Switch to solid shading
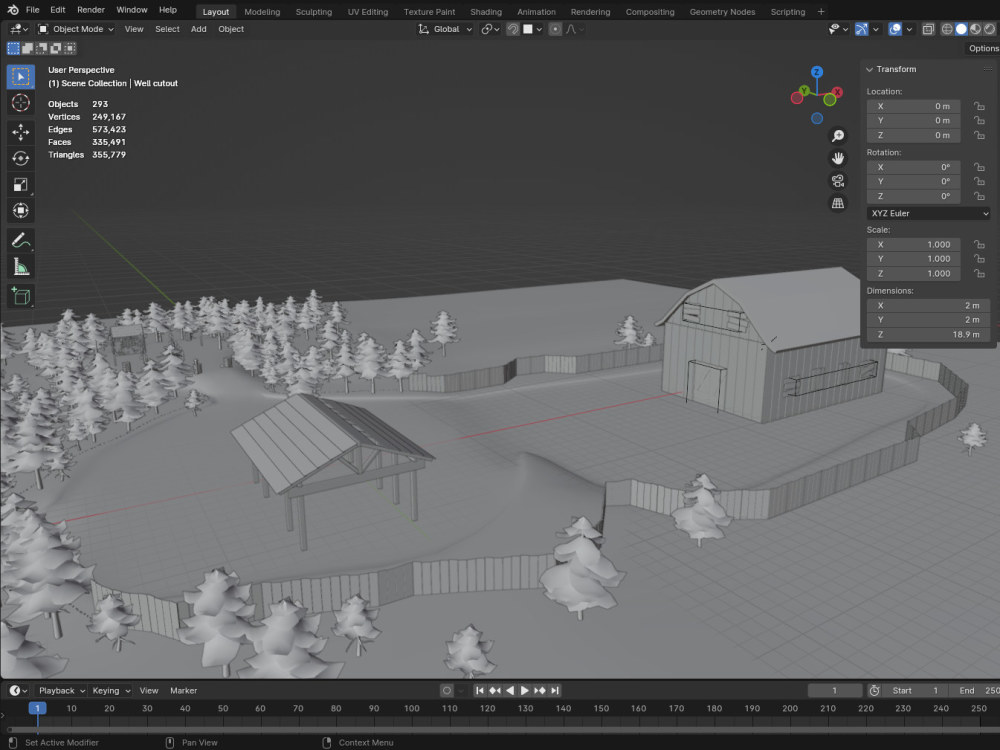 [961, 29]
